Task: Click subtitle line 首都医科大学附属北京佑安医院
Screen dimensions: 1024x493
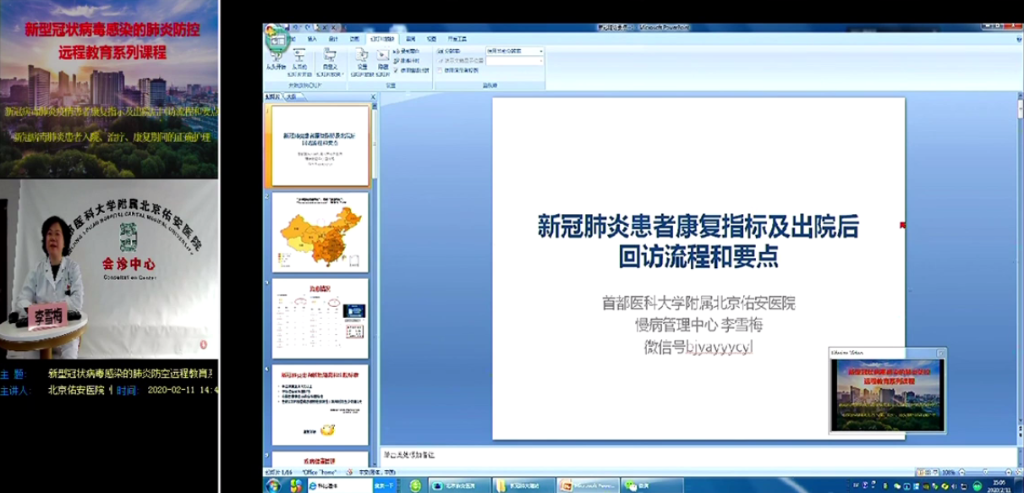Action: point(698,303)
